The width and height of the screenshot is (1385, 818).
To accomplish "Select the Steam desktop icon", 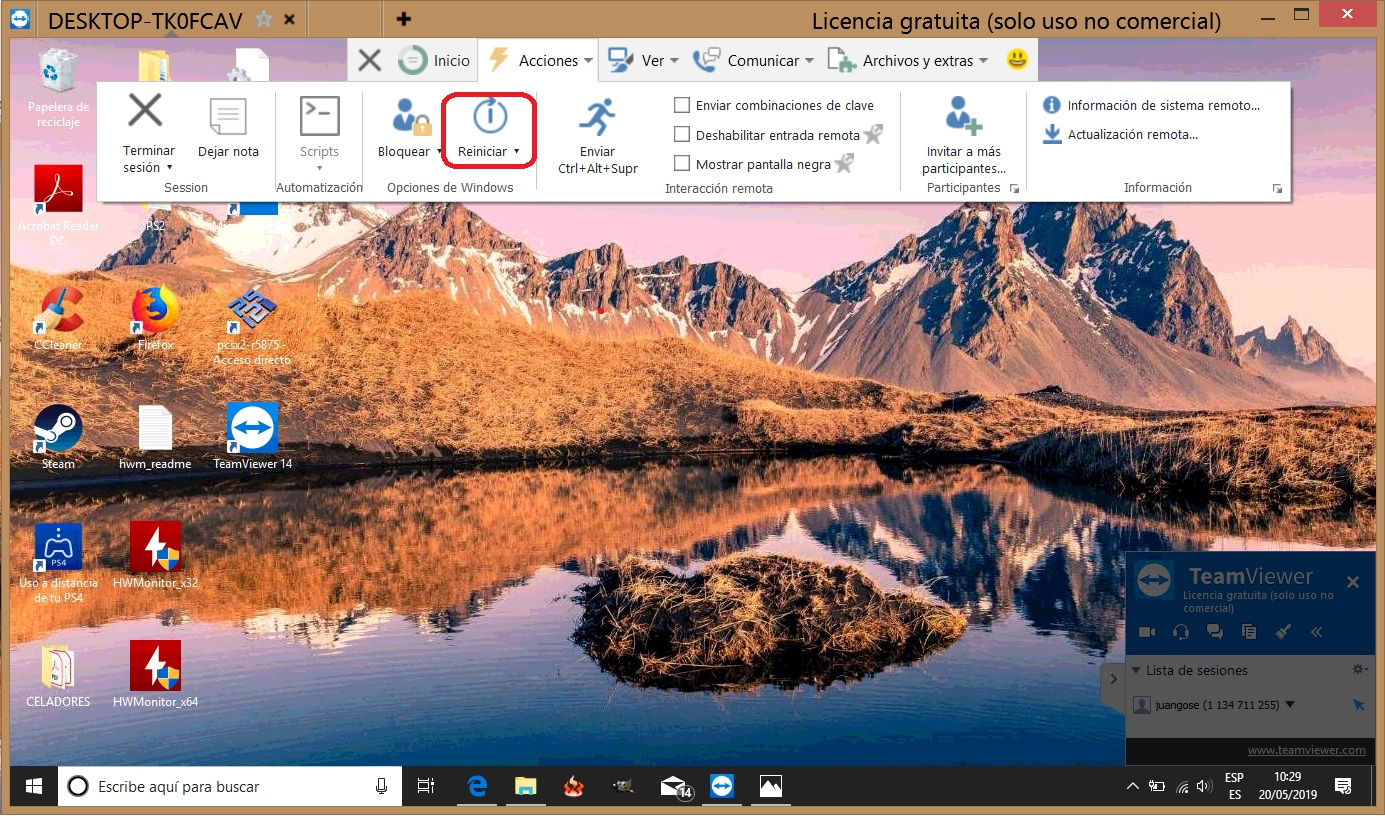I will click(x=58, y=438).
